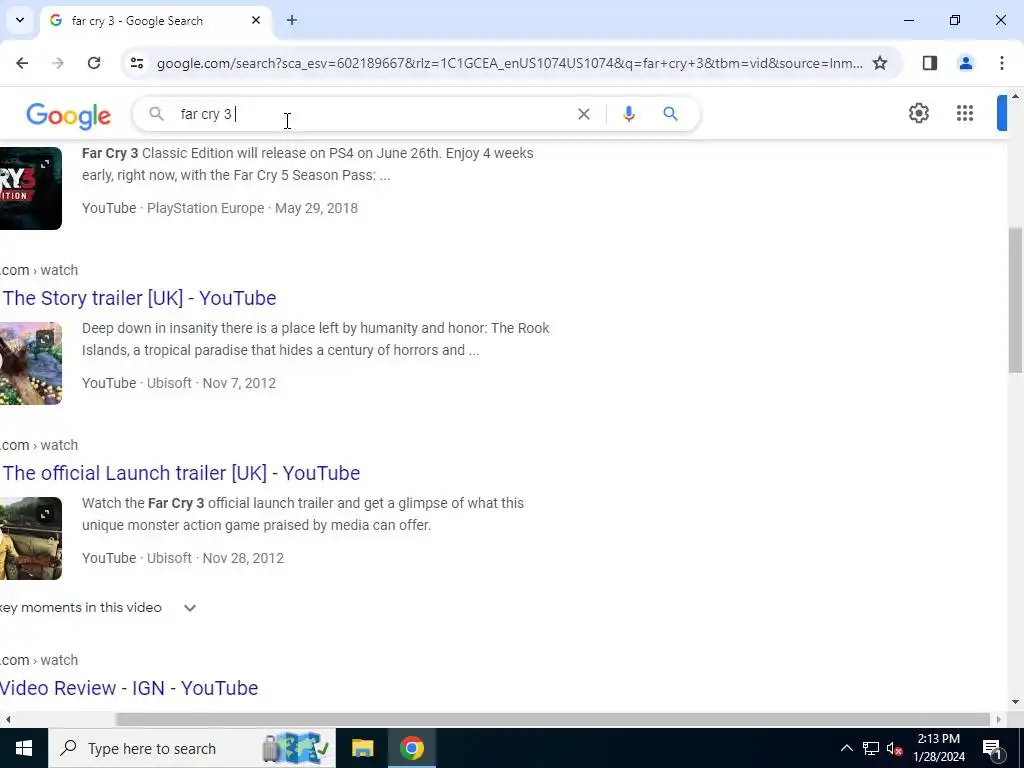Image resolution: width=1024 pixels, height=768 pixels.
Task: Click the browser forward arrow
Action: 58,63
